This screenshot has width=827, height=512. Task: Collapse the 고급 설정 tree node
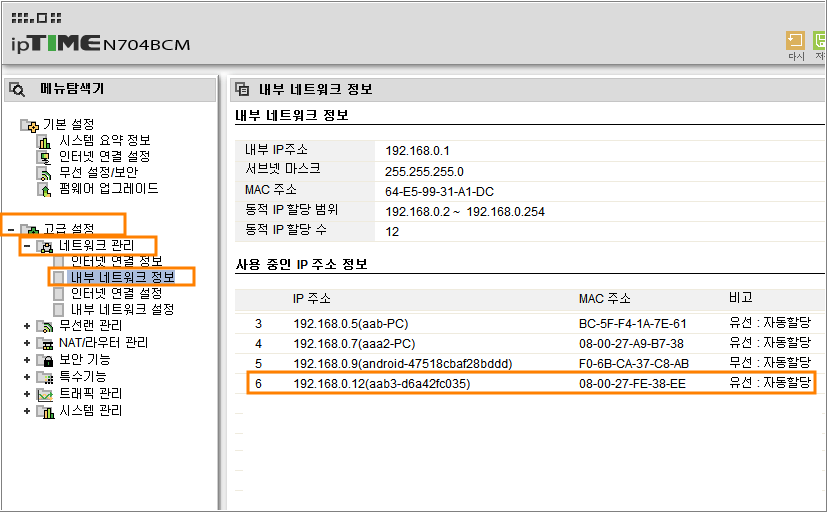(x=11, y=229)
